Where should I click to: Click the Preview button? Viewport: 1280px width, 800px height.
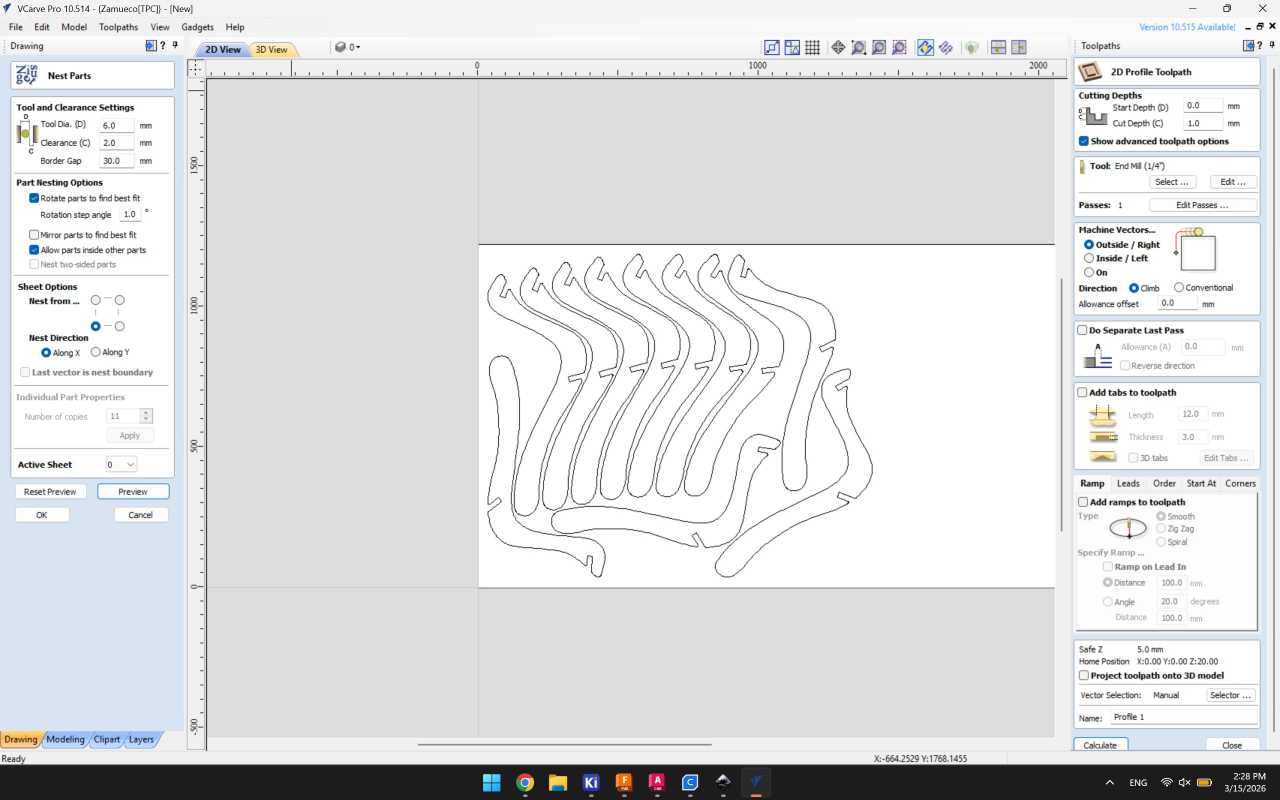tap(133, 491)
